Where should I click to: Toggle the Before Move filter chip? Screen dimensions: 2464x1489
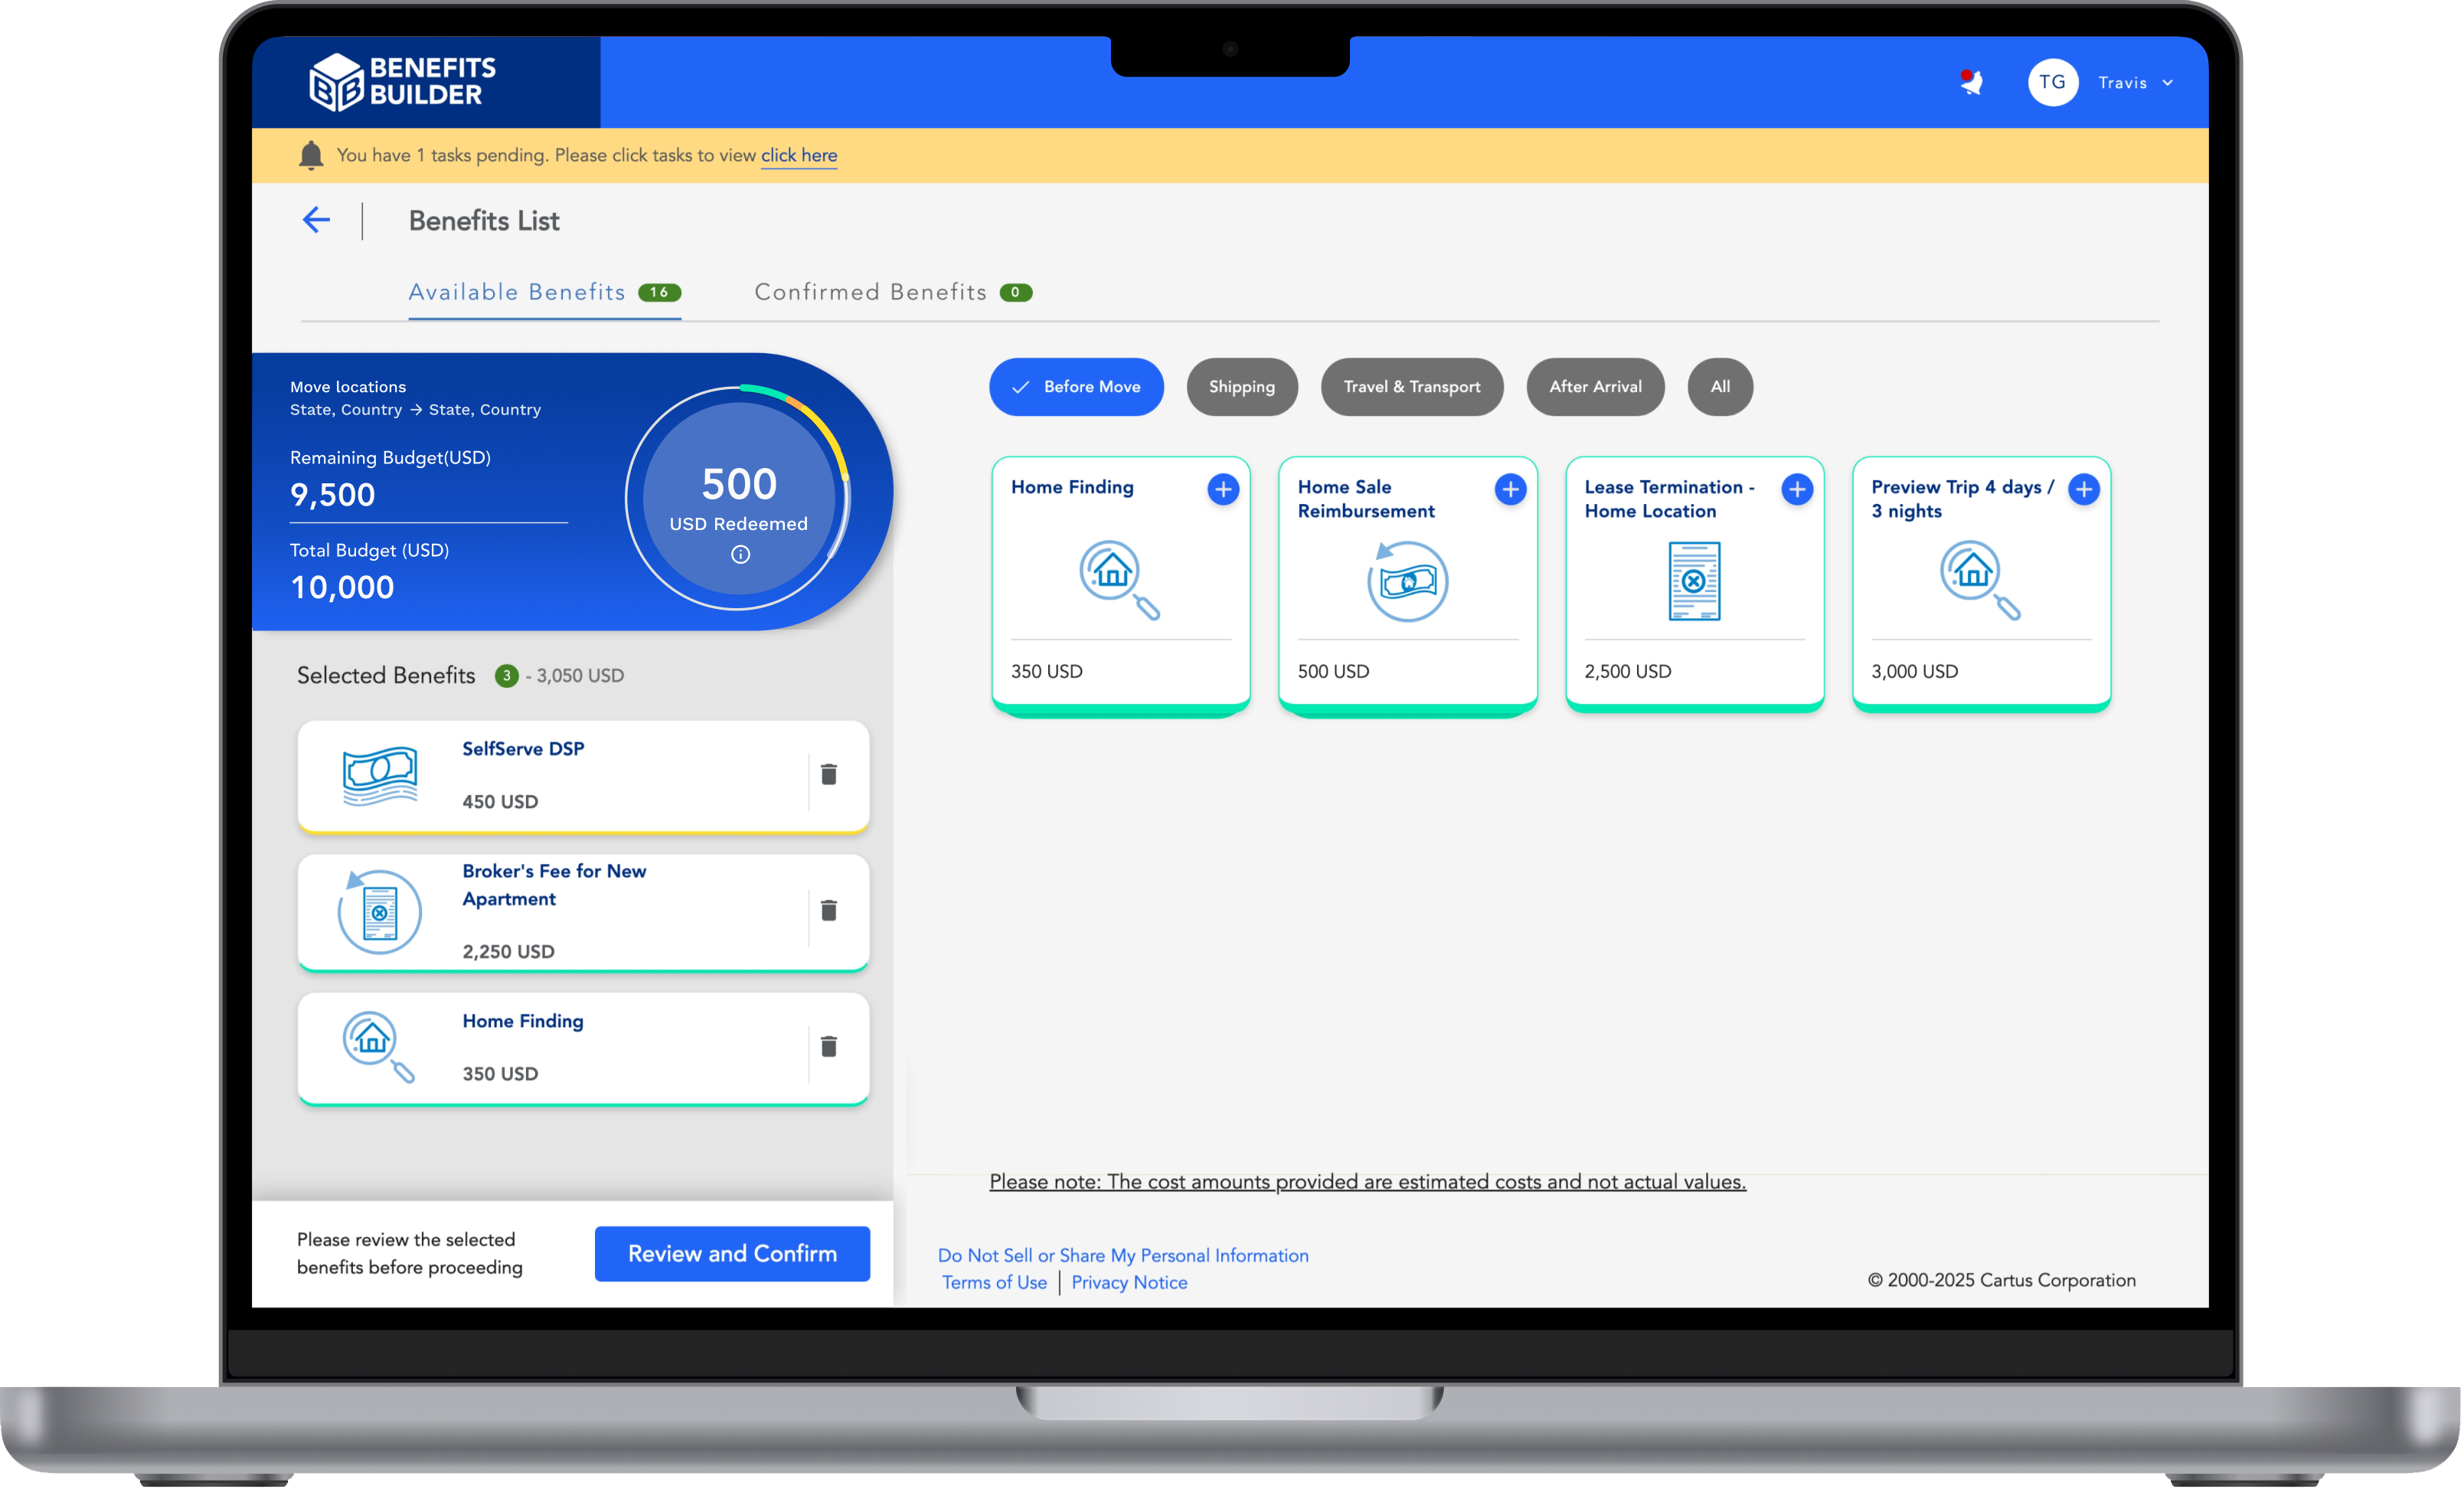1076,387
